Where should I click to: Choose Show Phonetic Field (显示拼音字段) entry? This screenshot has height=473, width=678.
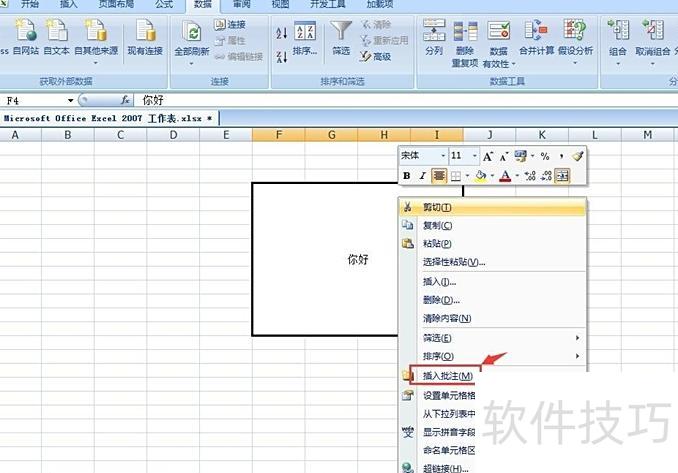click(438, 432)
